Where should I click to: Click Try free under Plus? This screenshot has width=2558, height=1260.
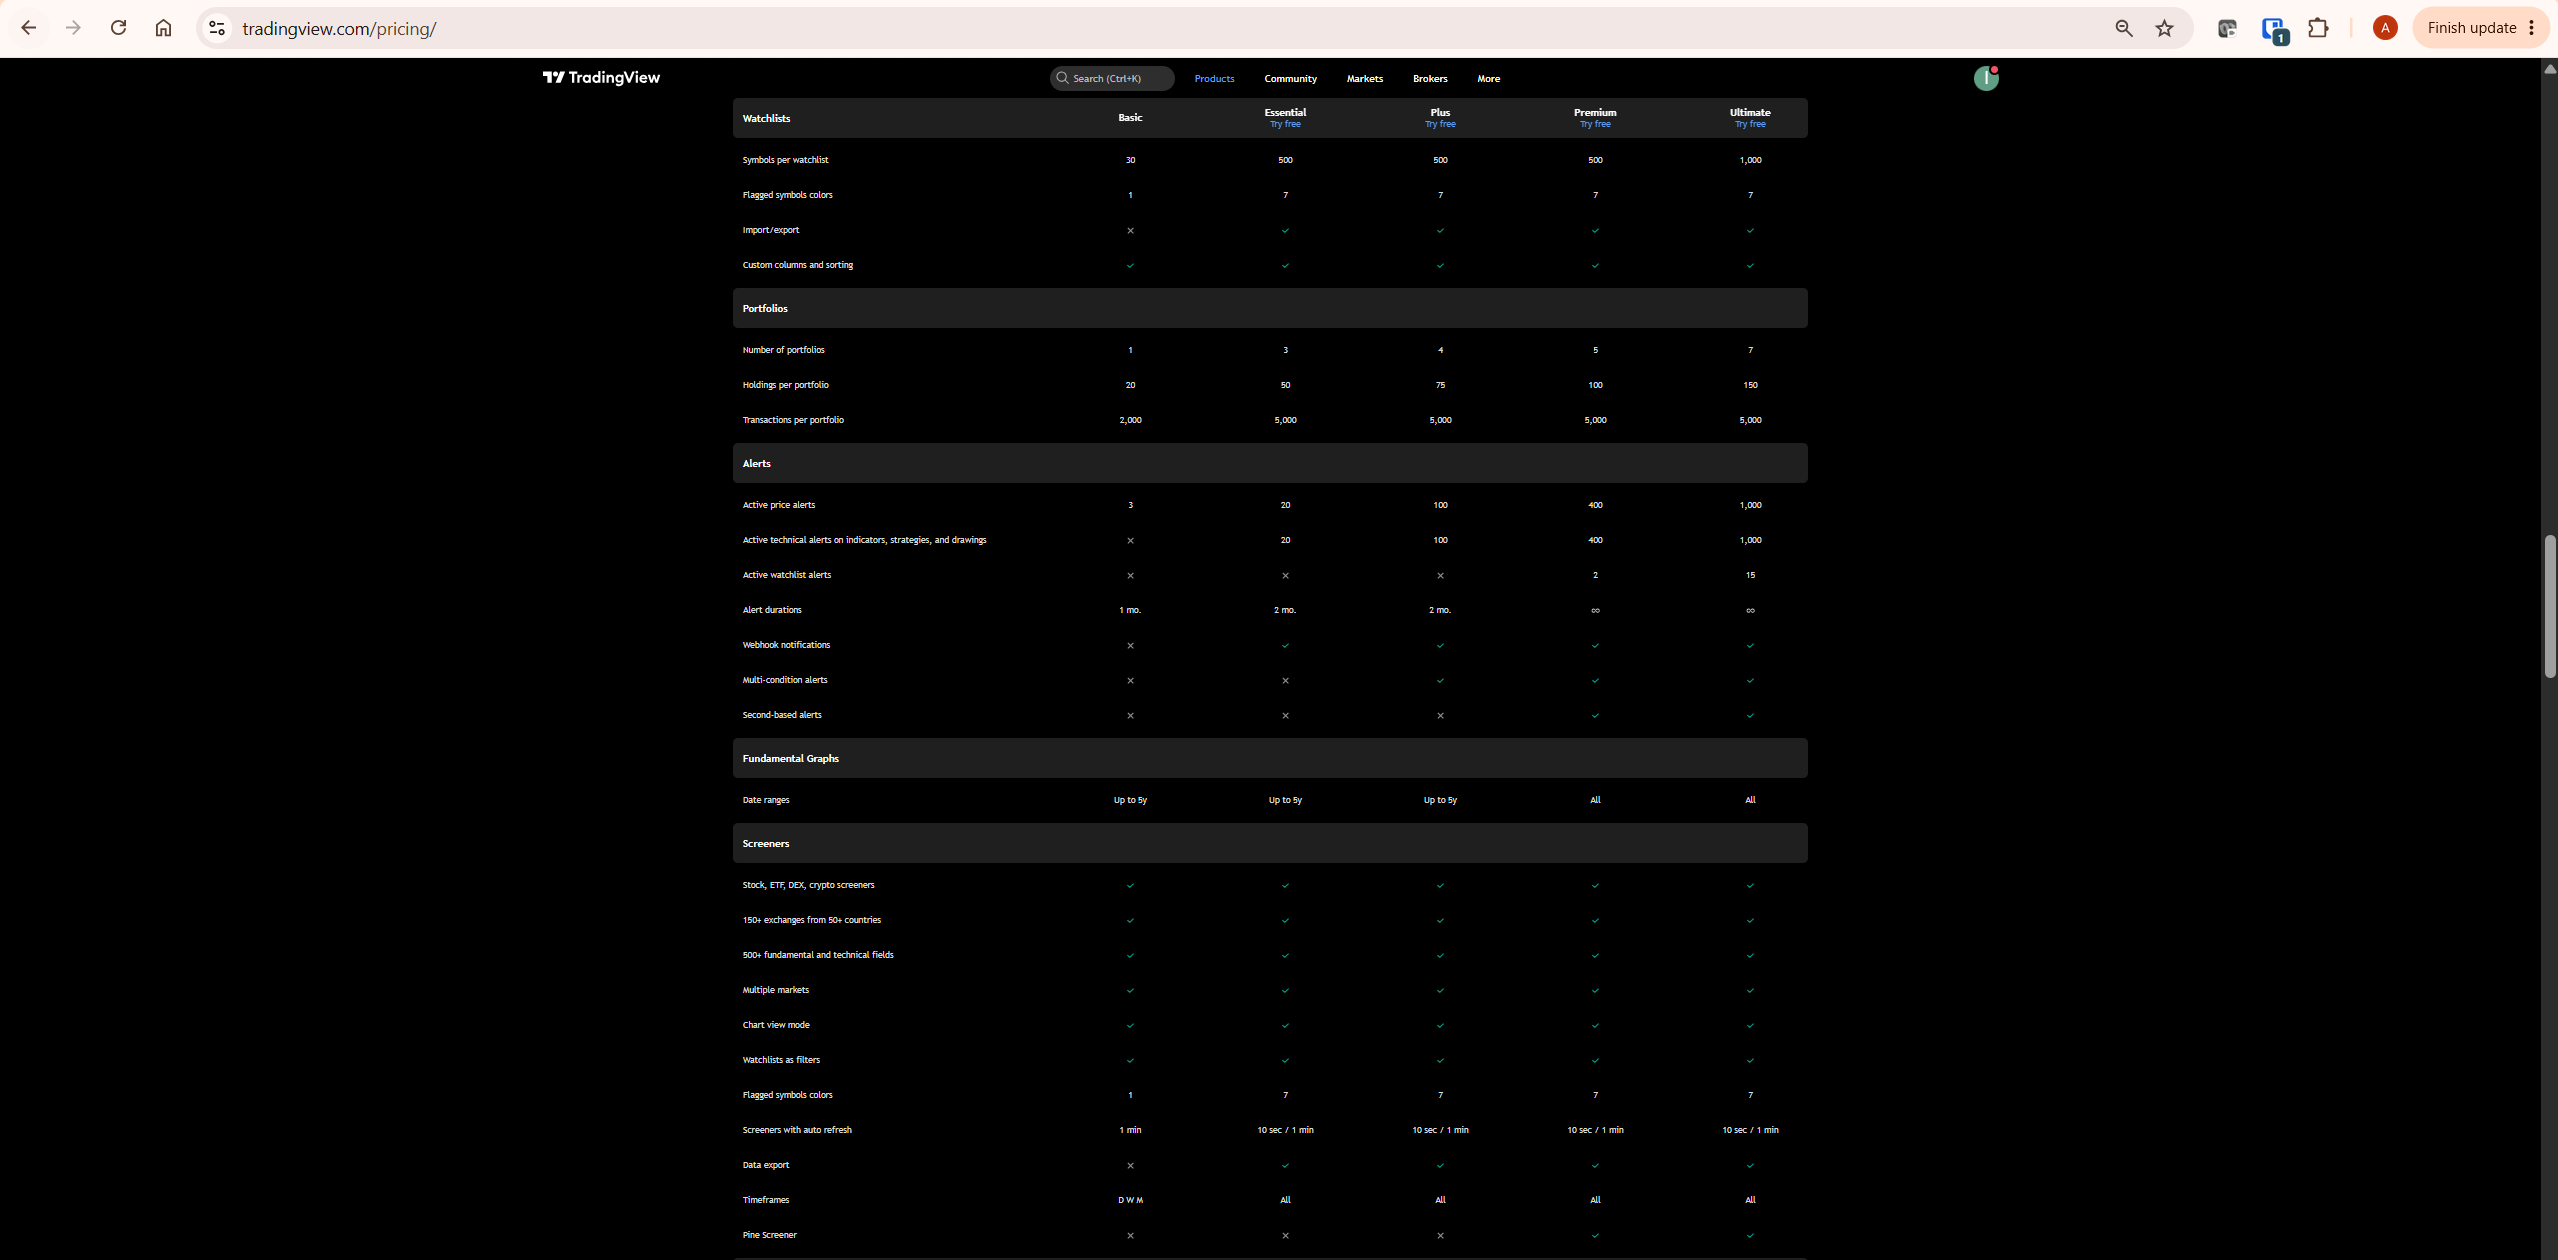tap(1440, 125)
